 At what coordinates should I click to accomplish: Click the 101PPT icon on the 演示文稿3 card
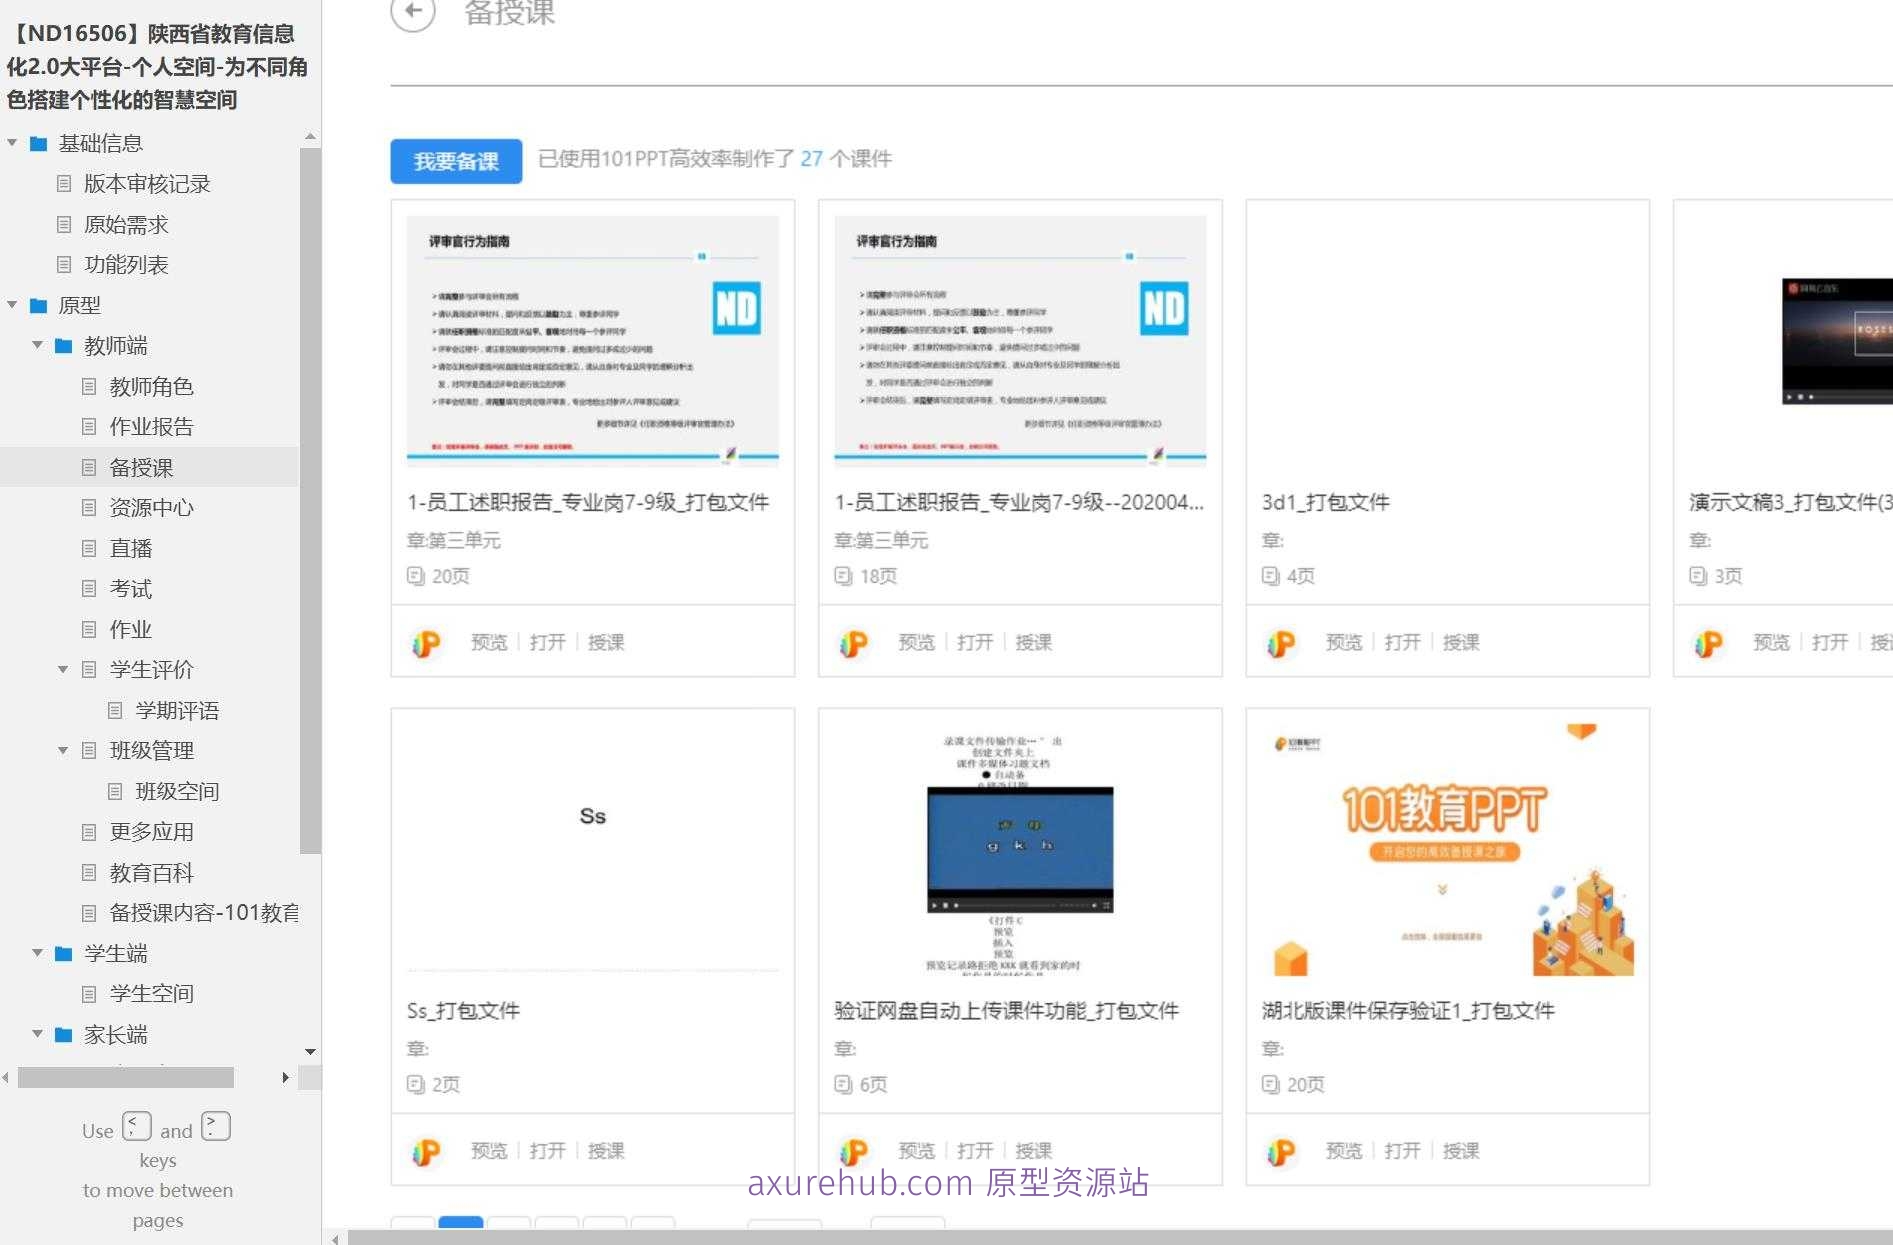pos(1709,643)
